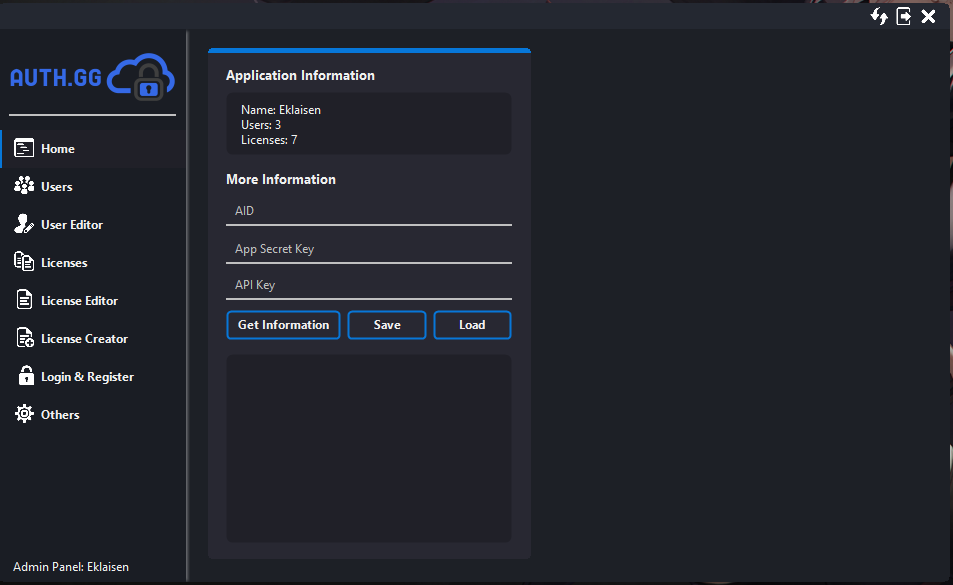Open the License Editor icon
The width and height of the screenshot is (953, 585).
pyautogui.click(x=22, y=300)
